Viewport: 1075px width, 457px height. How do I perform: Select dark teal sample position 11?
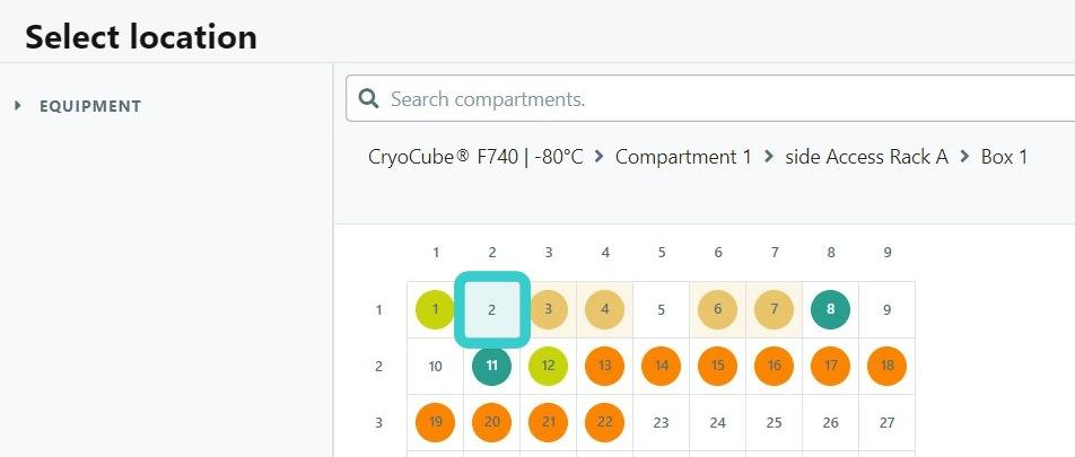click(x=492, y=366)
